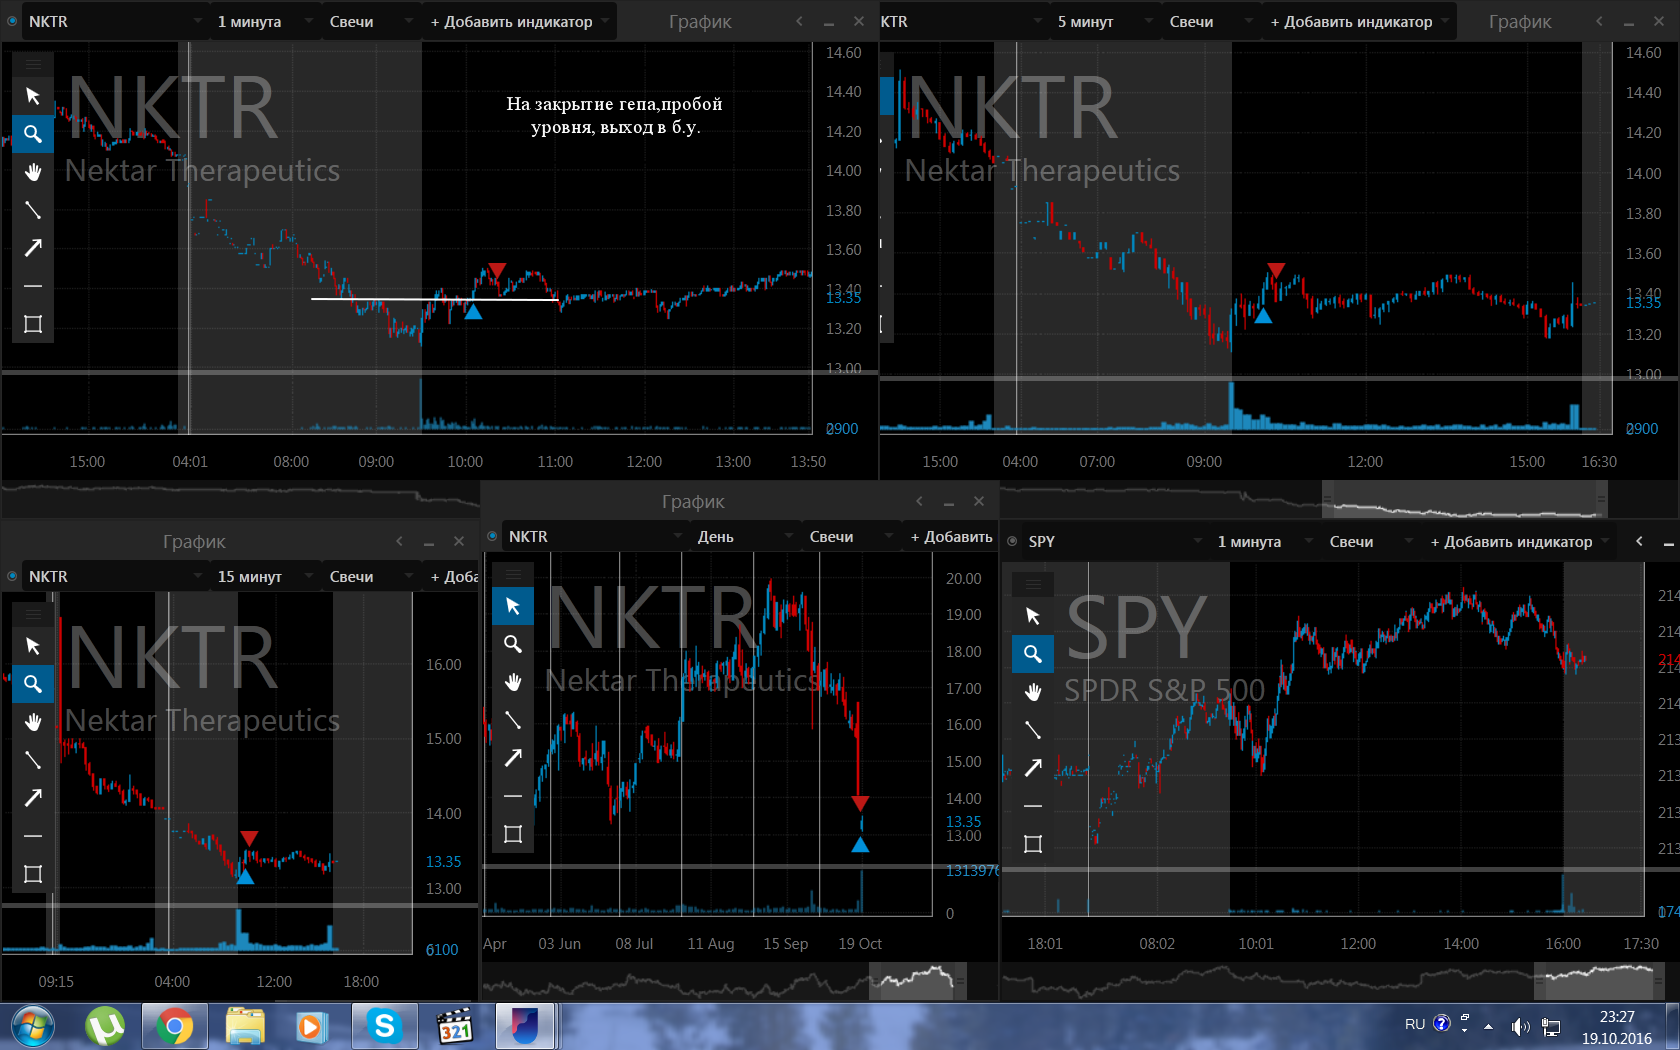Open 'День' timeframe dropdown in daily chart
This screenshot has width=1680, height=1050.
745,536
